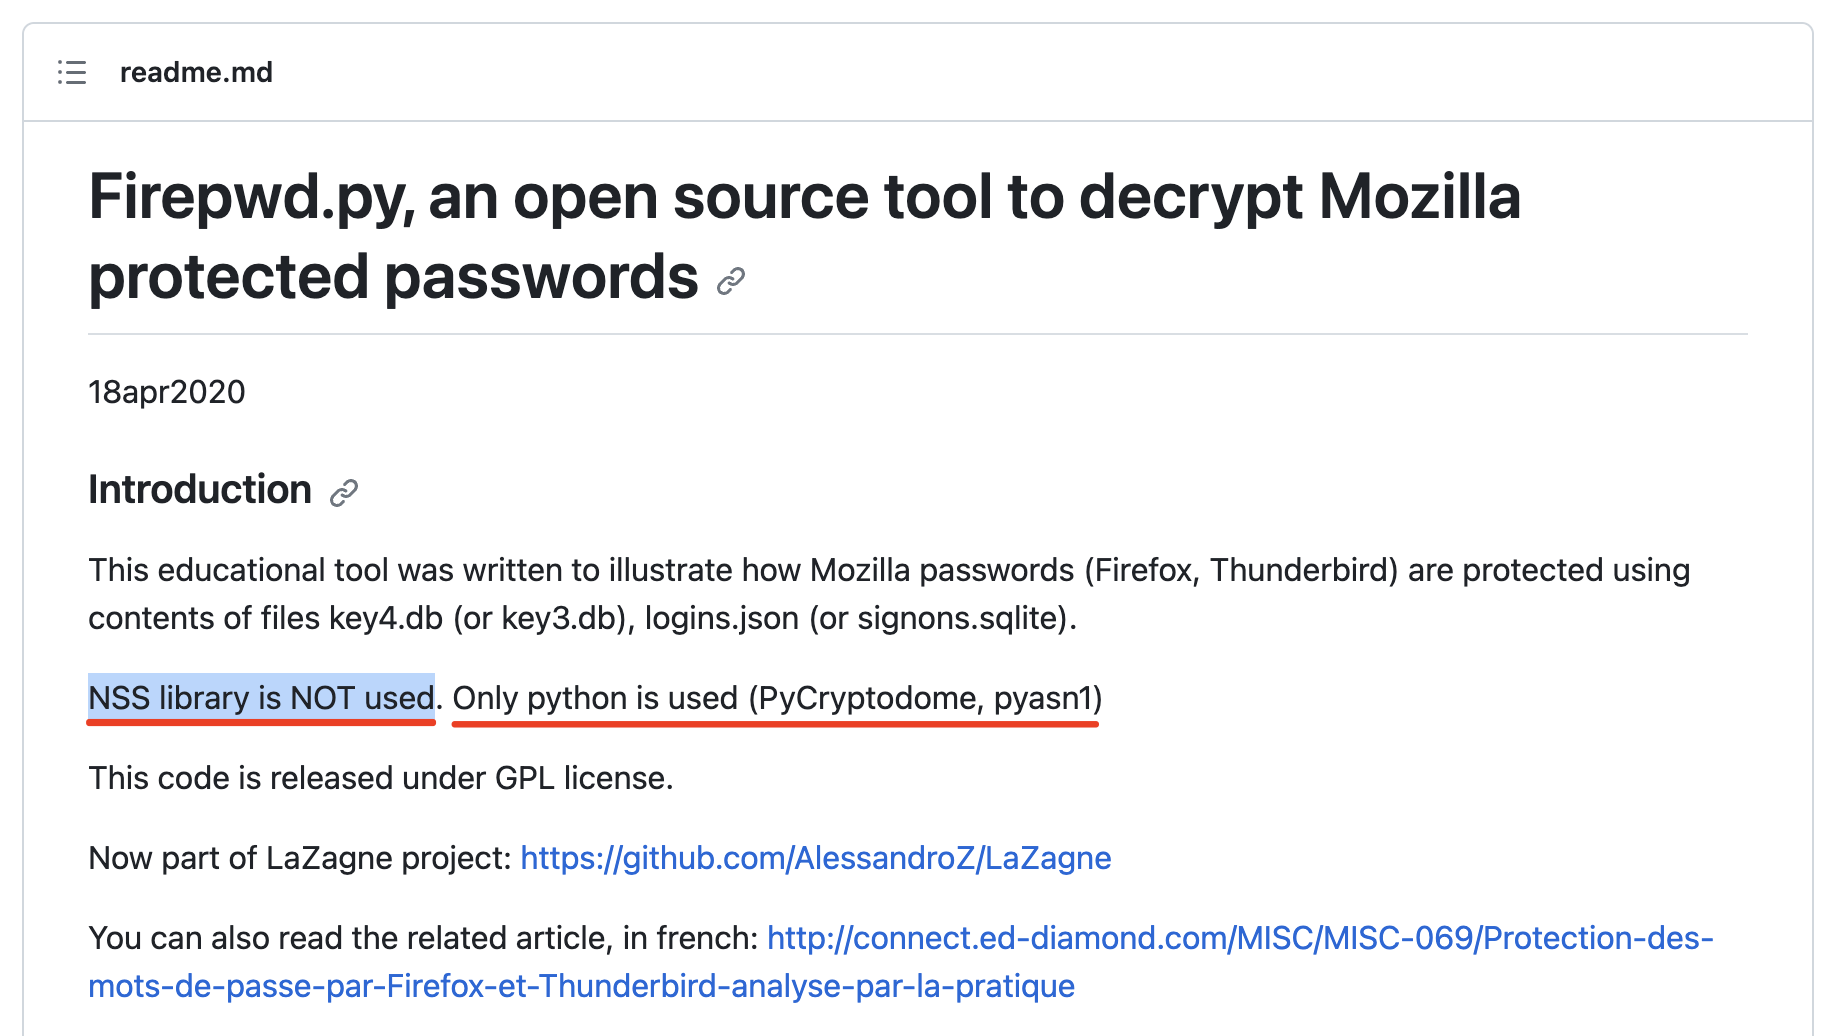
Task: Click the anchor link icon beside the Firepwd.py title
Action: 731,282
